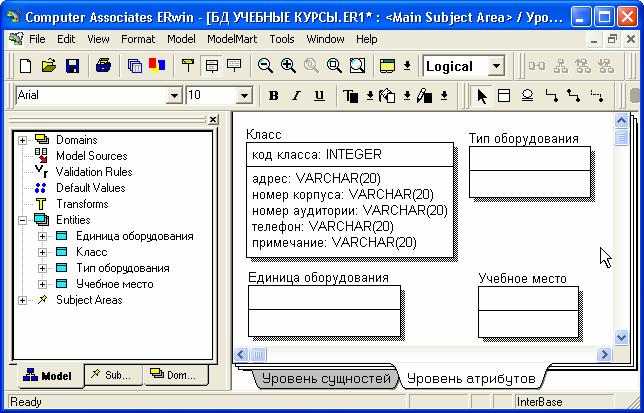
Task: Open the Model menu
Action: tap(181, 39)
